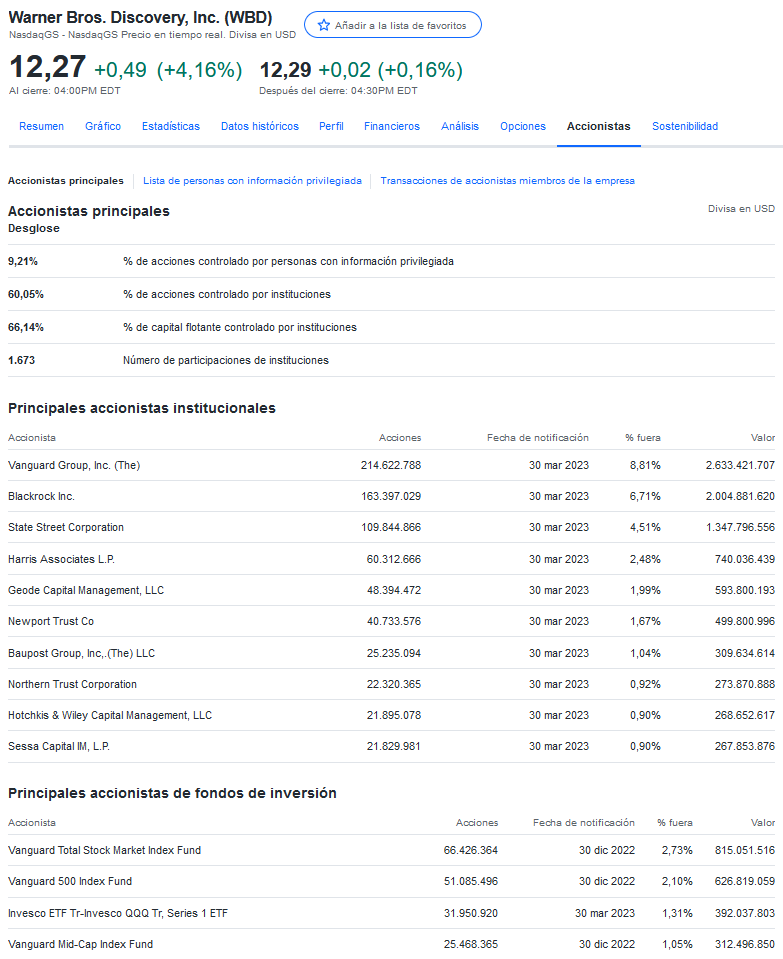Viewport: 783px width, 959px height.
Task: Click Invesco QQQ Tr, Series 1 ETF
Action: point(117,913)
